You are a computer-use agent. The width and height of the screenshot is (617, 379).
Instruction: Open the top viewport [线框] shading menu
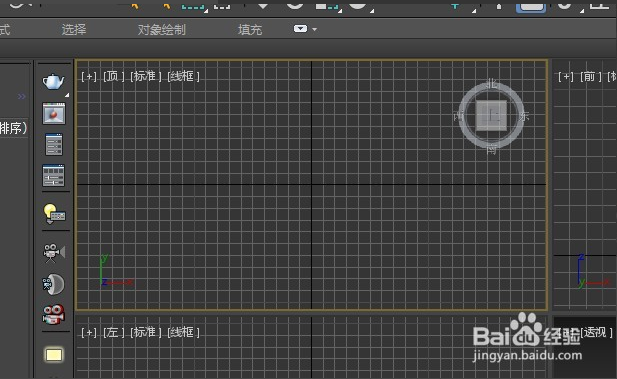(183, 76)
